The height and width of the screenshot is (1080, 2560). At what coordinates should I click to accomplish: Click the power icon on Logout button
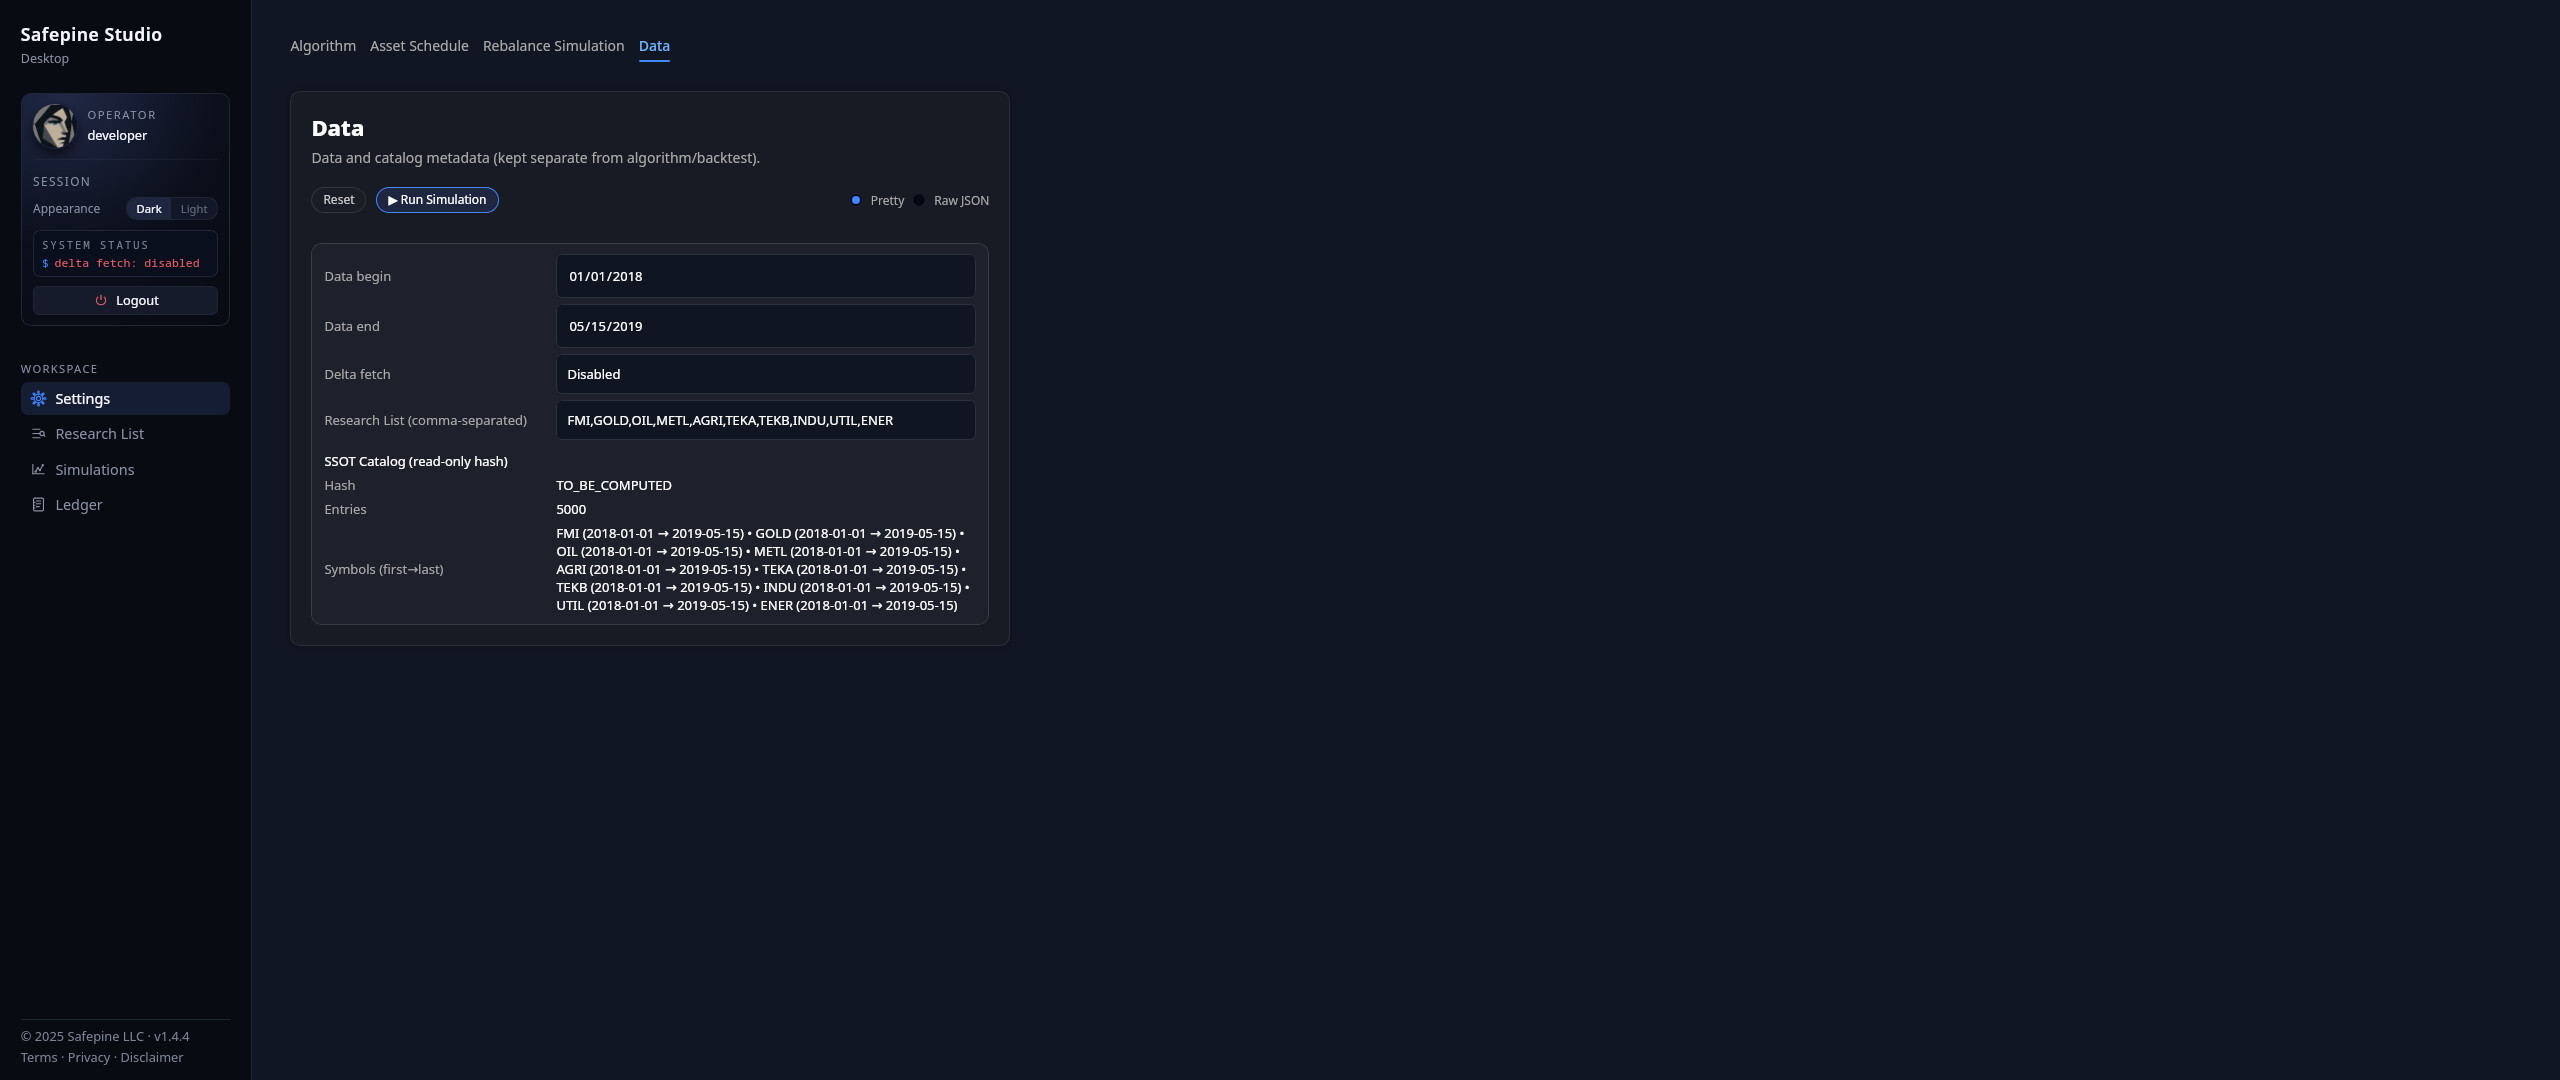[x=101, y=300]
